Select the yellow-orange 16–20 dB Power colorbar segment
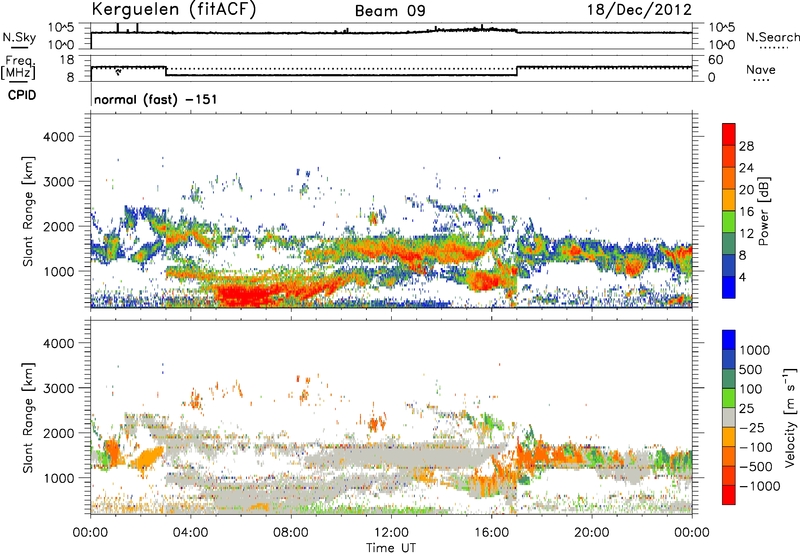 [x=729, y=200]
